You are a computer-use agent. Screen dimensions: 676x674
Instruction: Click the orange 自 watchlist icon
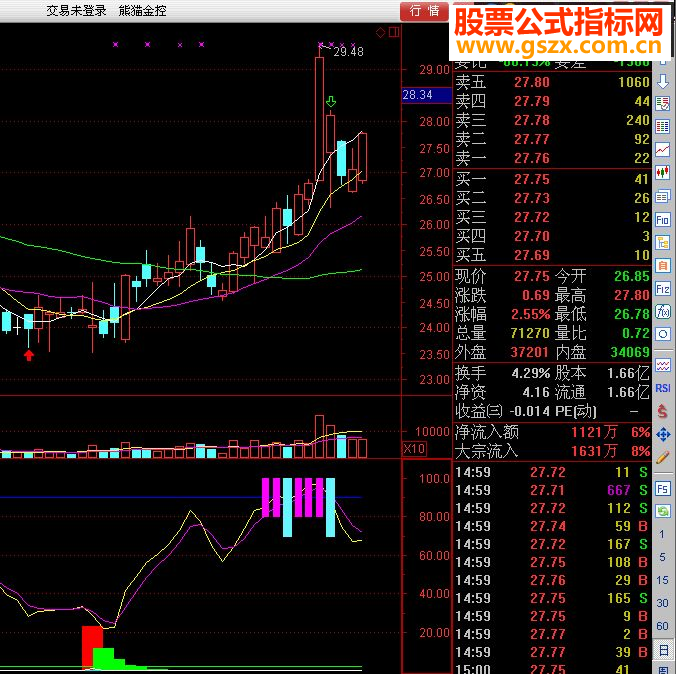click(663, 265)
